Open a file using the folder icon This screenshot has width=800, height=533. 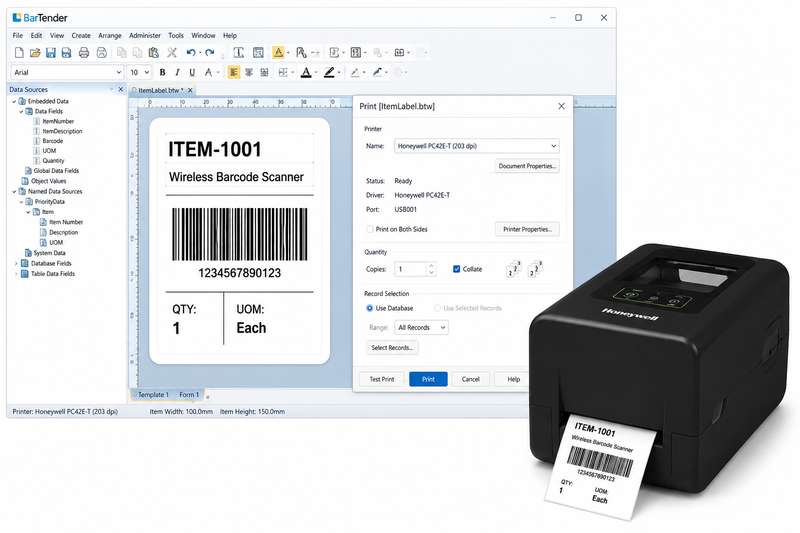pos(35,53)
